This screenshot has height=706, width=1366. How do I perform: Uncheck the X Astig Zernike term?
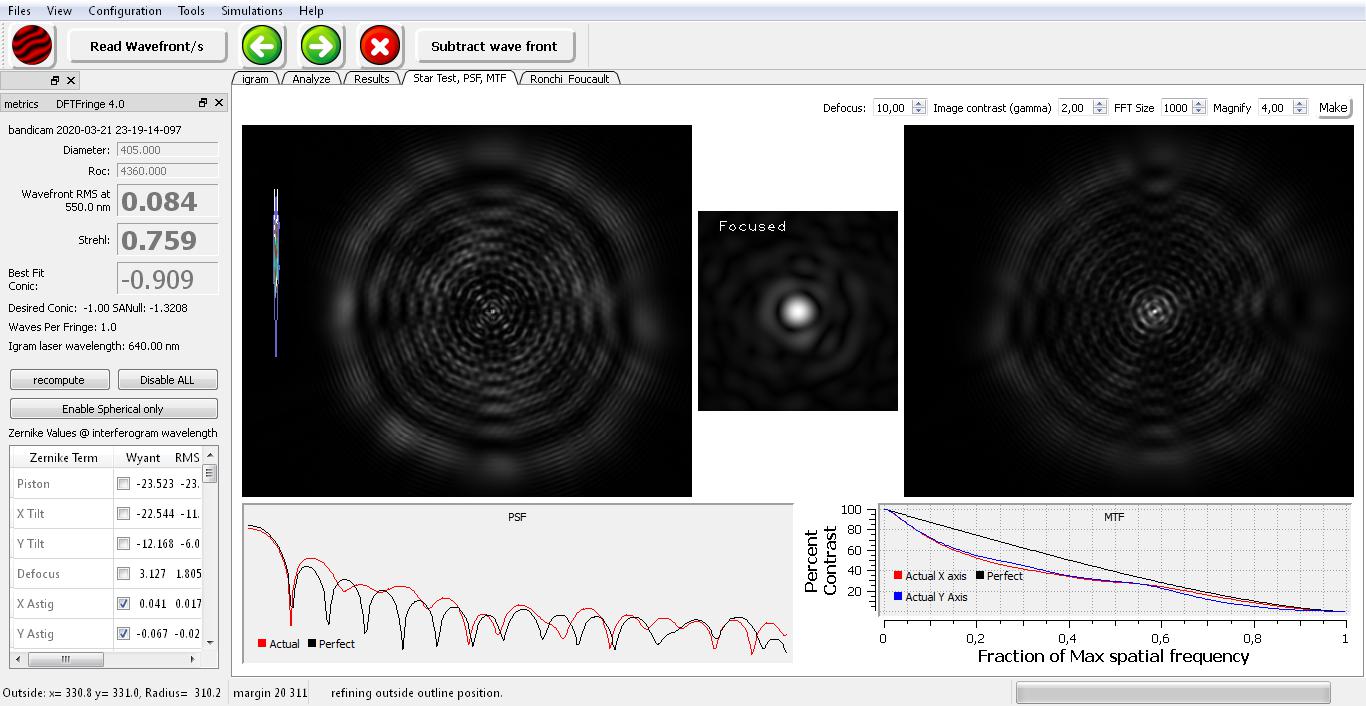123,604
